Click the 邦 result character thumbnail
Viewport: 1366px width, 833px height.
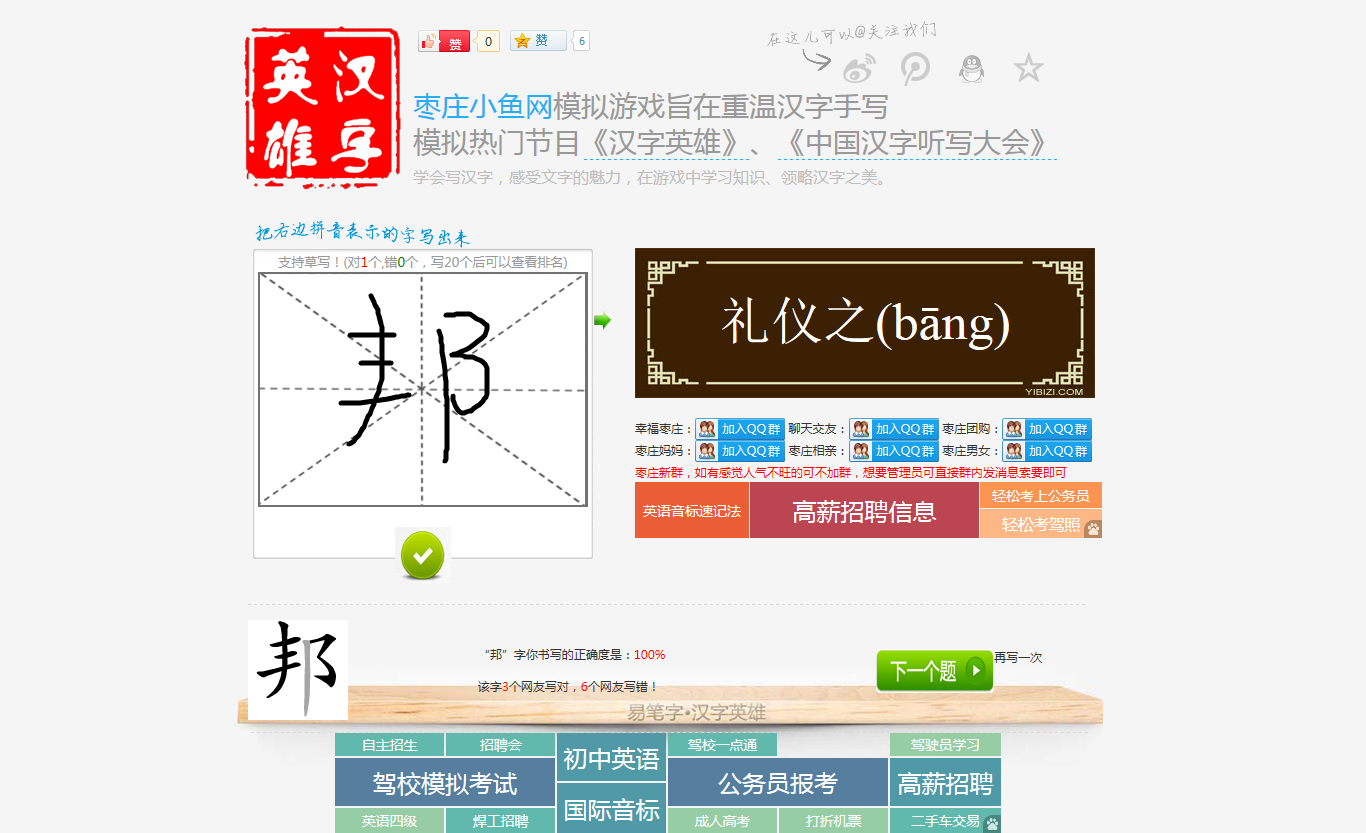[298, 670]
